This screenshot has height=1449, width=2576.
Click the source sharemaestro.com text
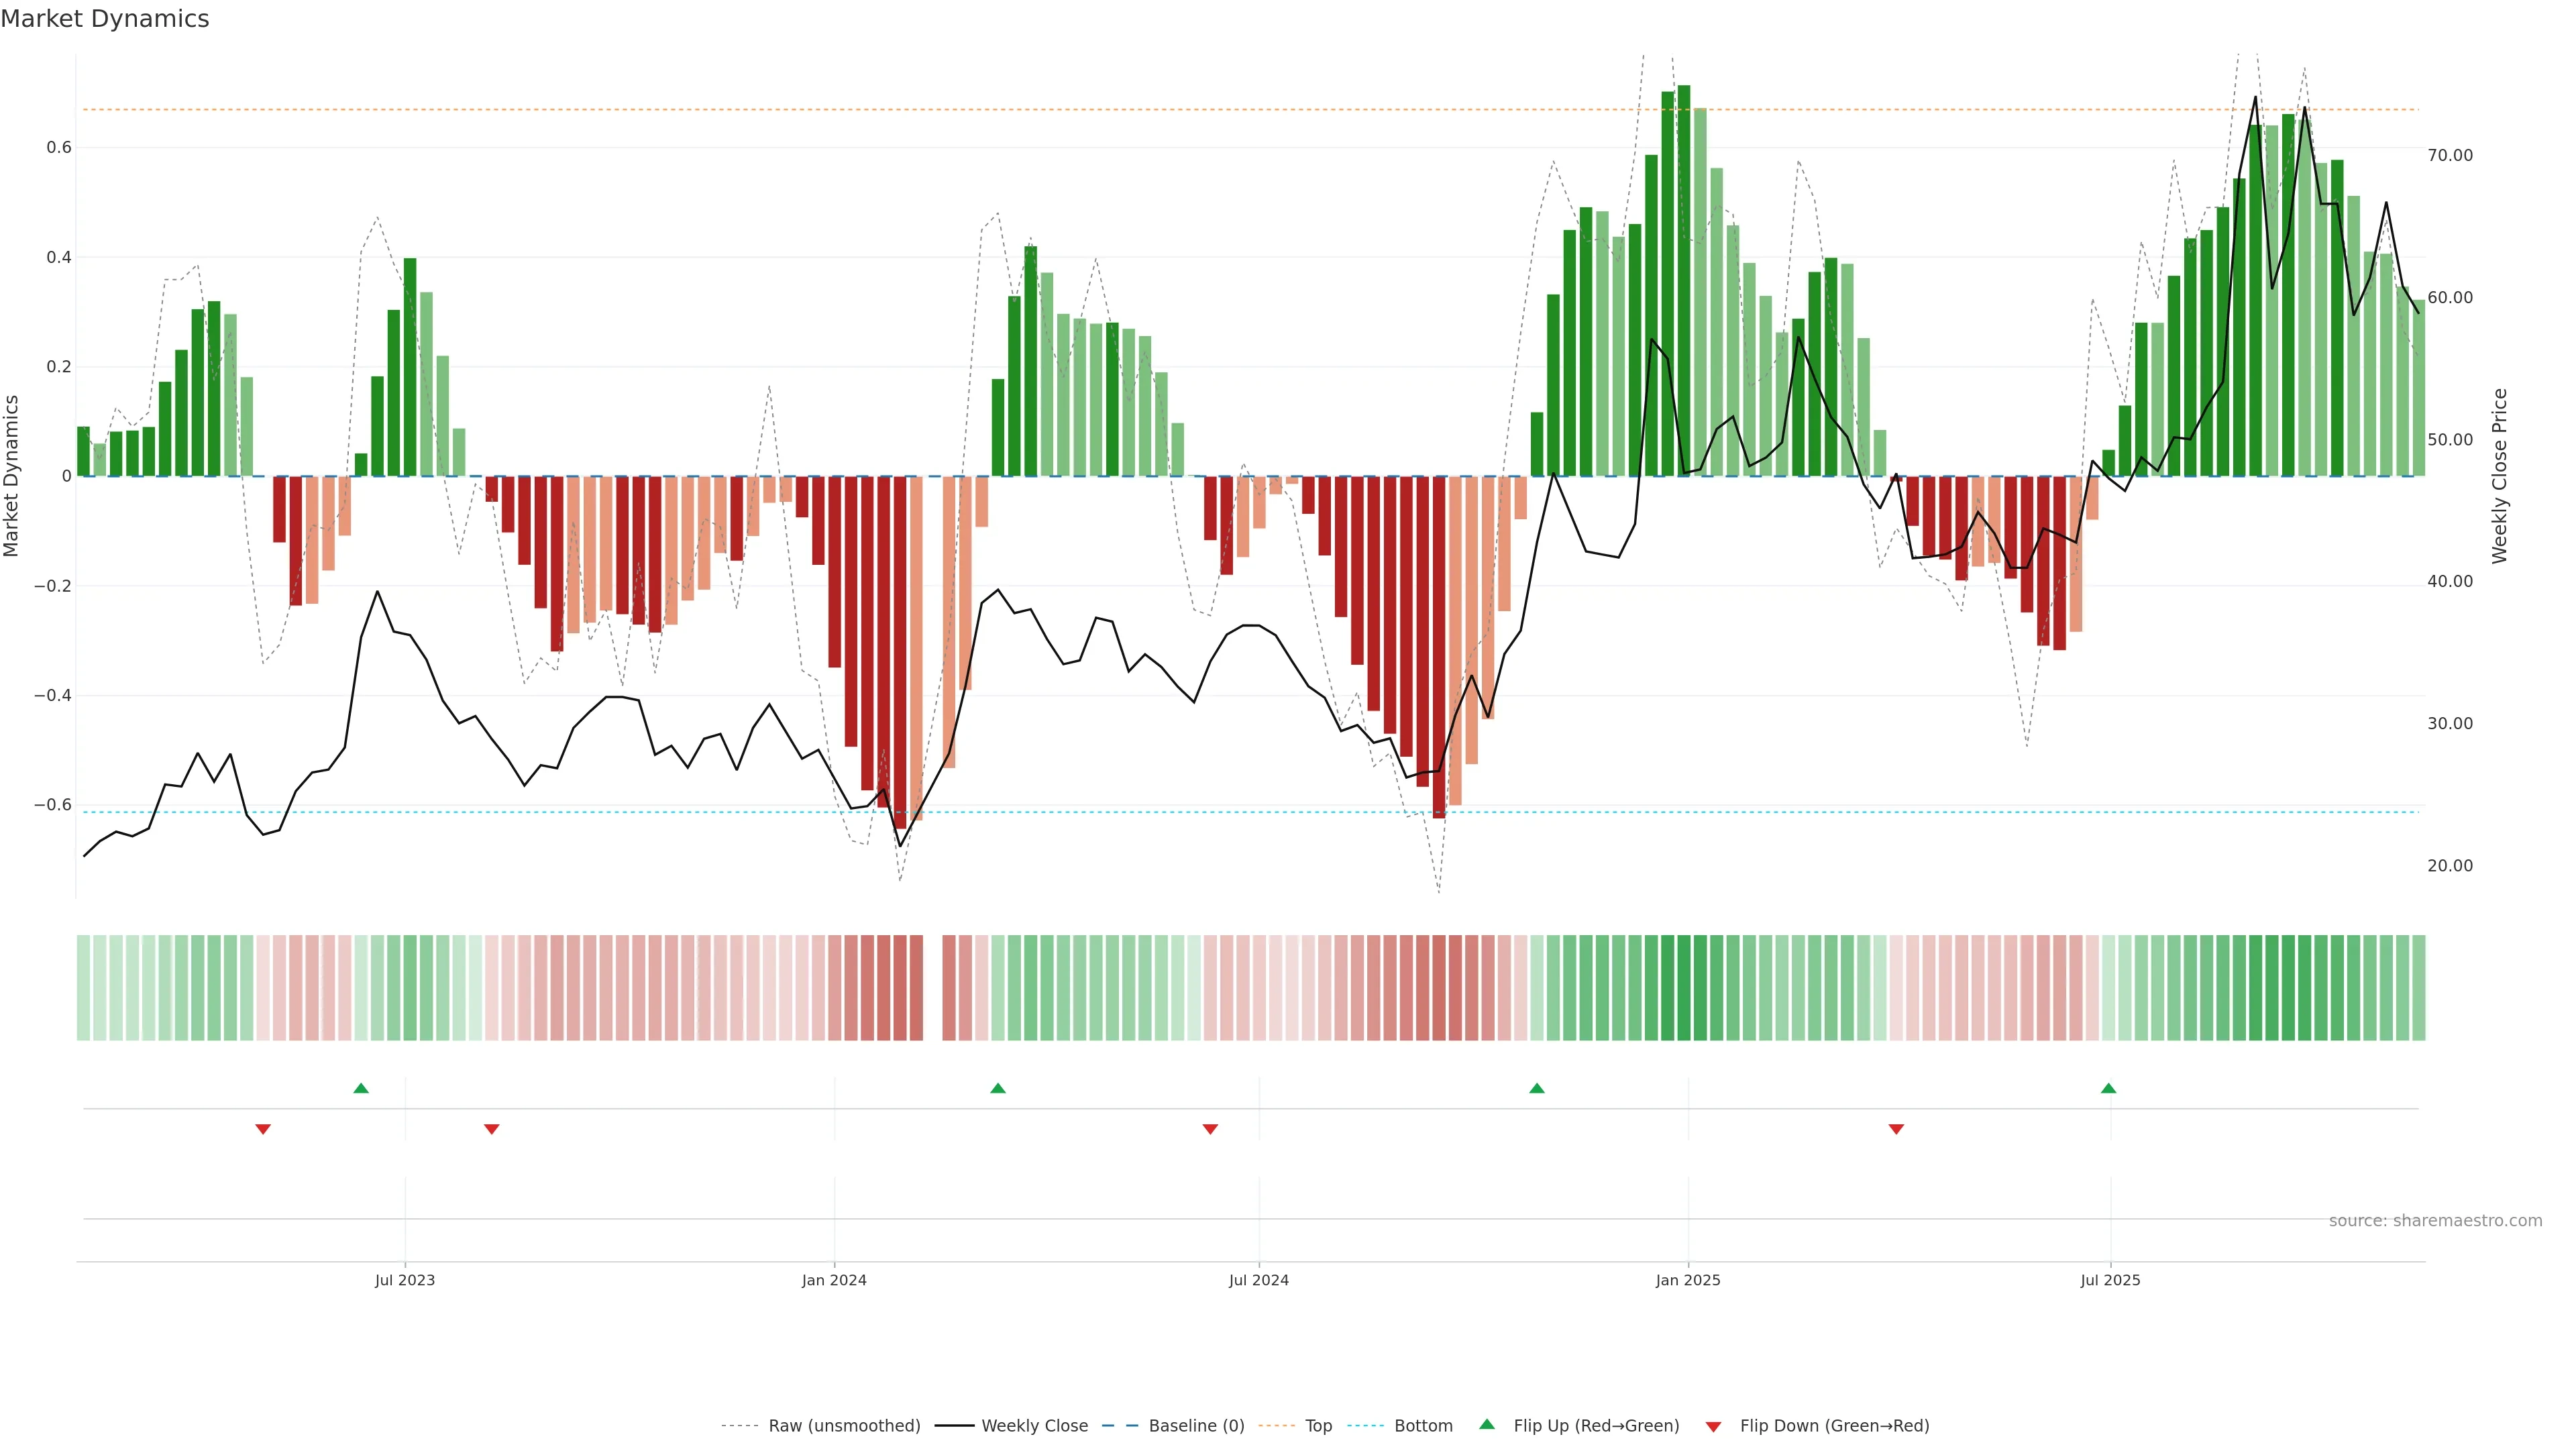coord(2435,1221)
